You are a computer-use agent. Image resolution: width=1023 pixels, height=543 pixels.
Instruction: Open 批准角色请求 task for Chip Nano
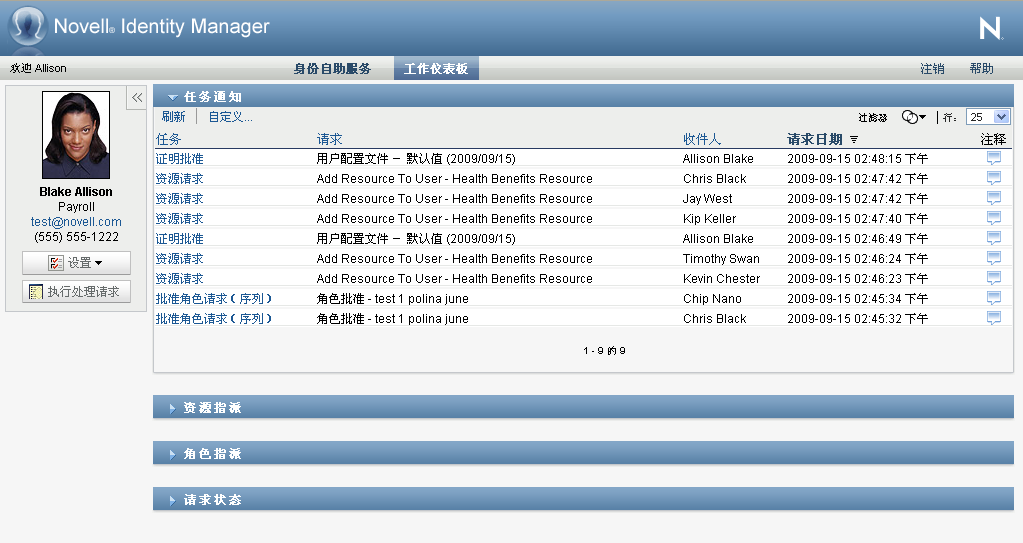[x=214, y=298]
